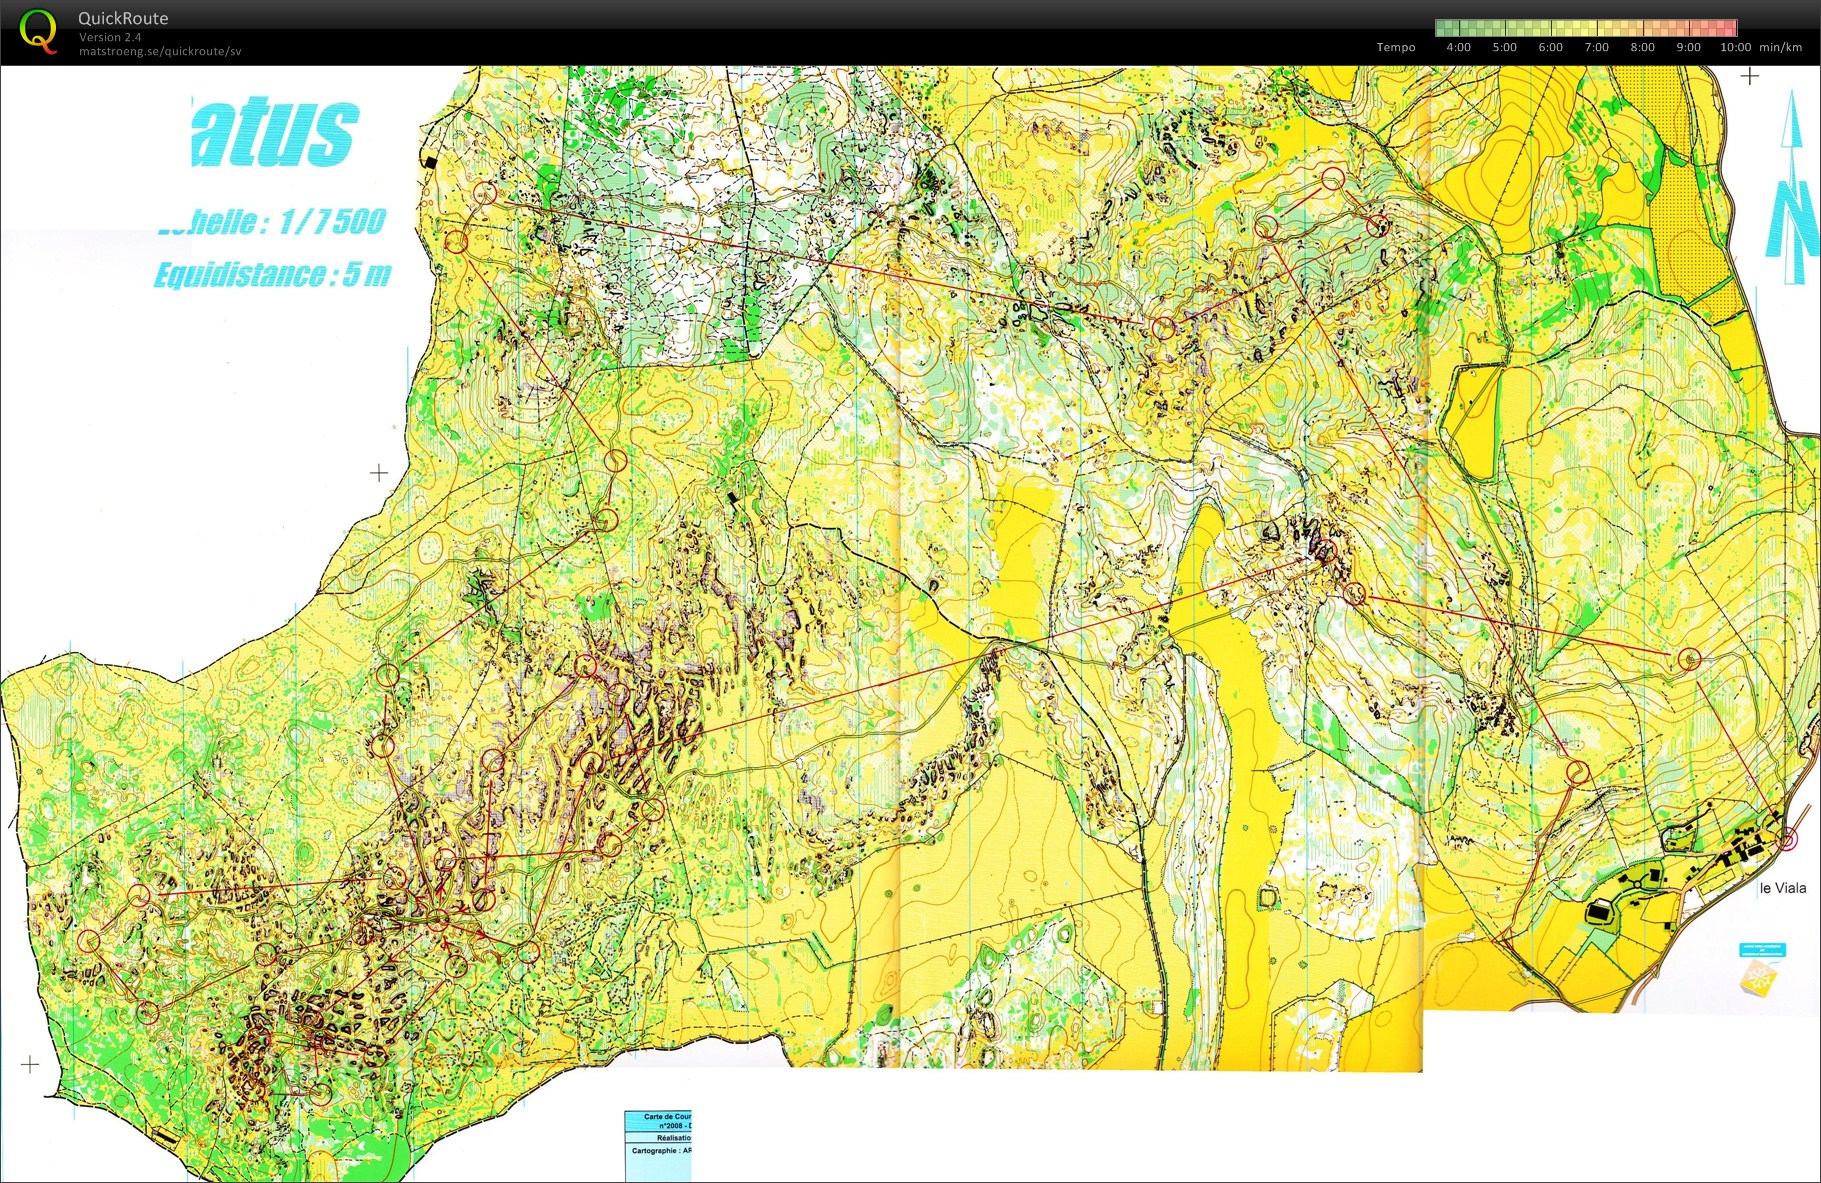
Task: Click the Version 2.4 label
Action: coord(110,37)
